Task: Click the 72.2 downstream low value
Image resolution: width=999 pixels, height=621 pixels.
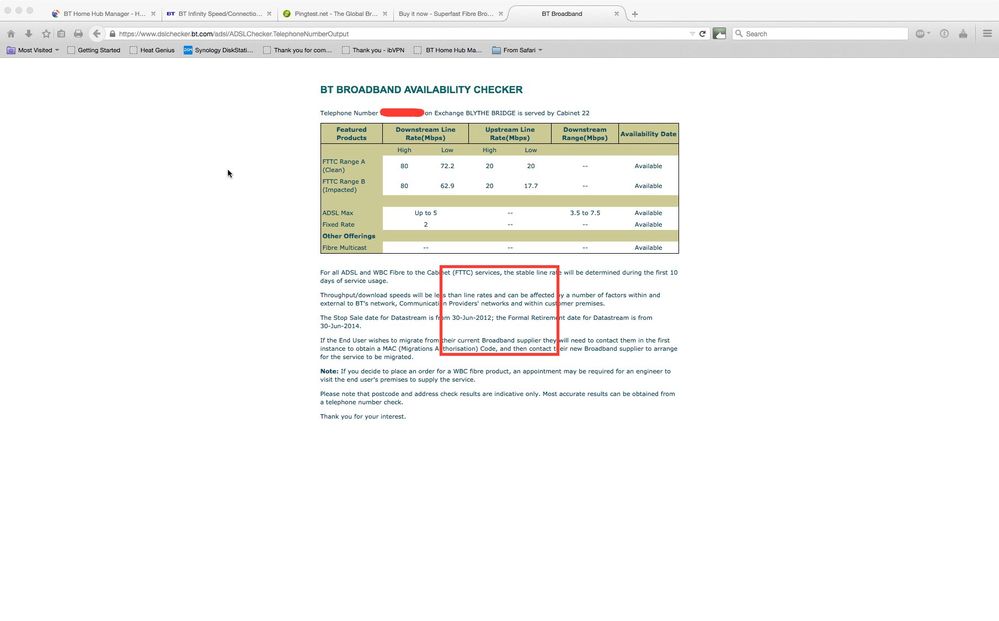Action: pos(447,166)
